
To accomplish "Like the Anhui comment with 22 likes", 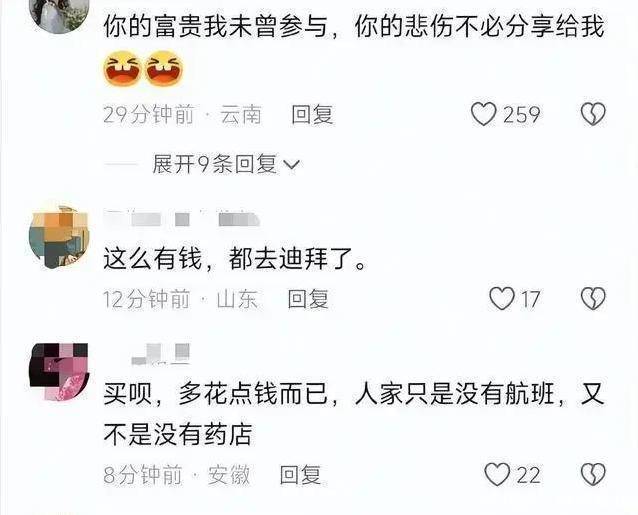I will pos(497,475).
